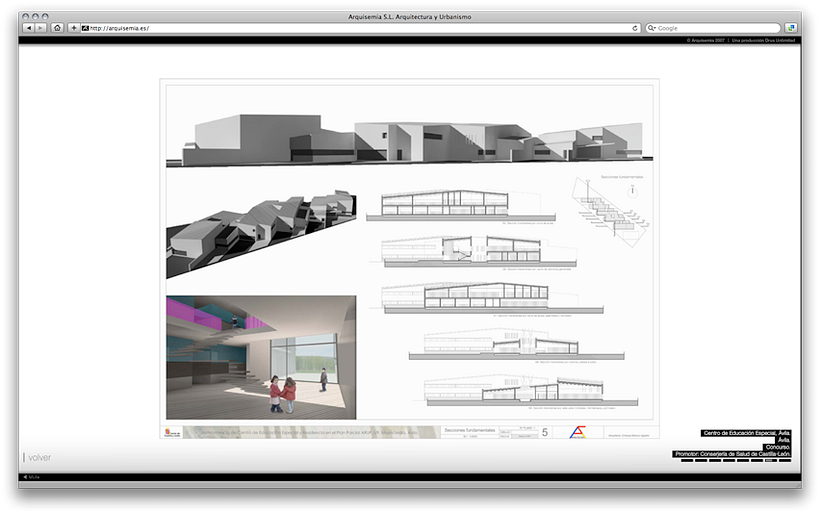Viewport: 820px width, 514px height.
Task: Click 'Promotor: Consejería de Salud' caption
Action: [732, 454]
